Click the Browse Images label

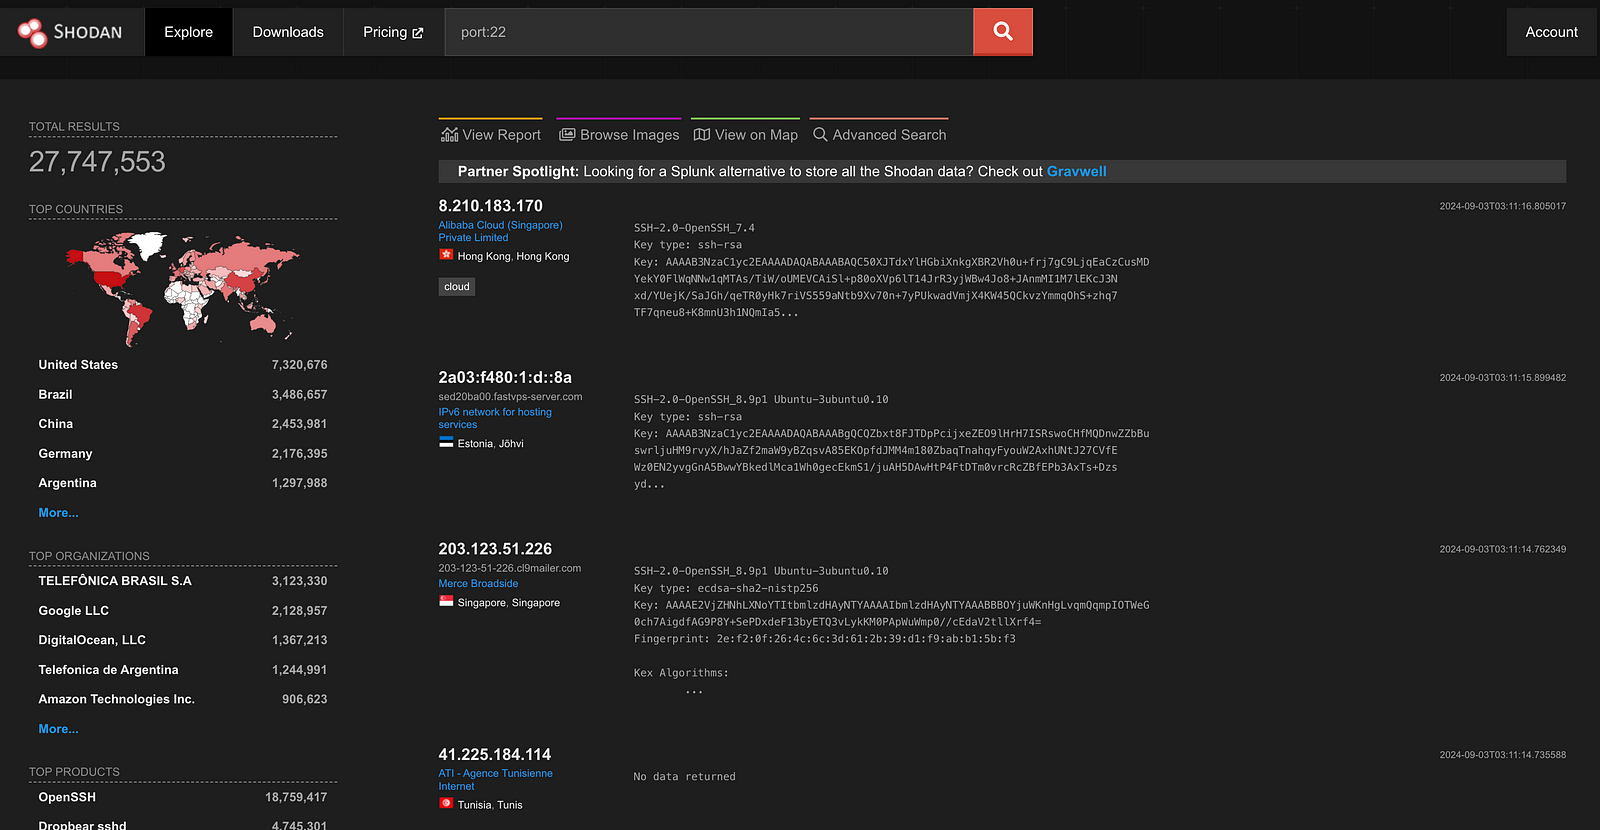630,135
